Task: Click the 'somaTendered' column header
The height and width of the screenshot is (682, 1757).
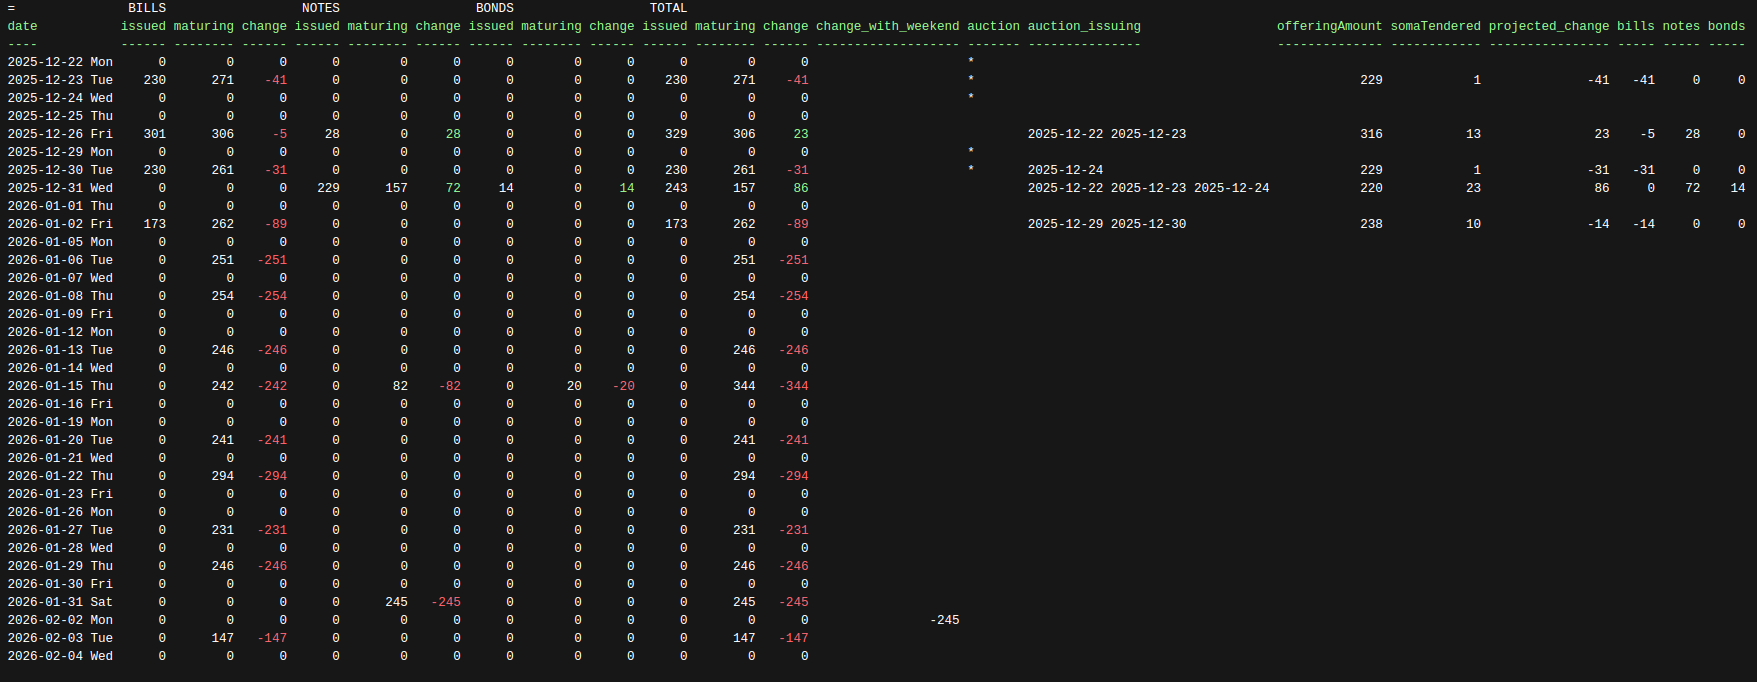Action: 1435,26
